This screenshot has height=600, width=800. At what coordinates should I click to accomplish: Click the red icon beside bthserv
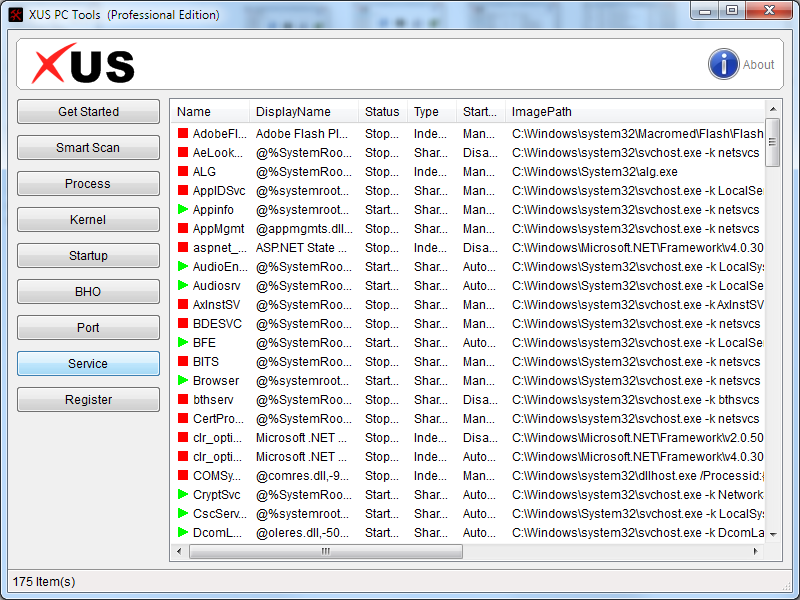point(183,400)
